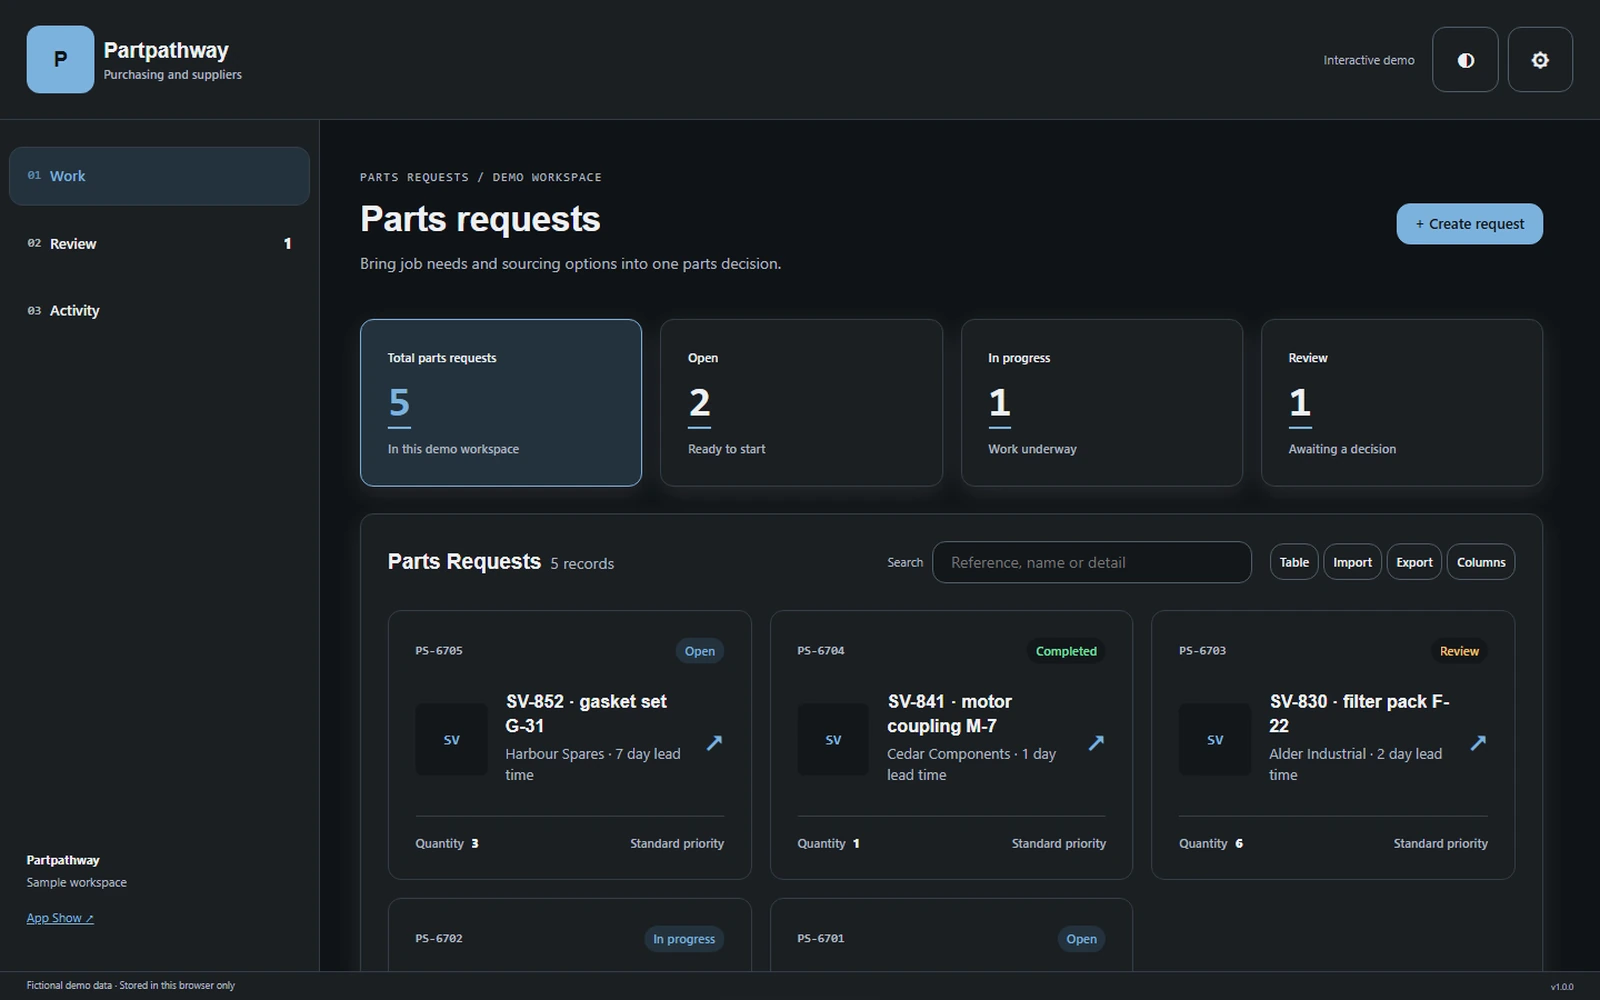The height and width of the screenshot is (1000, 1600).
Task: Click Standard priority on card PS-6704
Action: coord(1059,844)
